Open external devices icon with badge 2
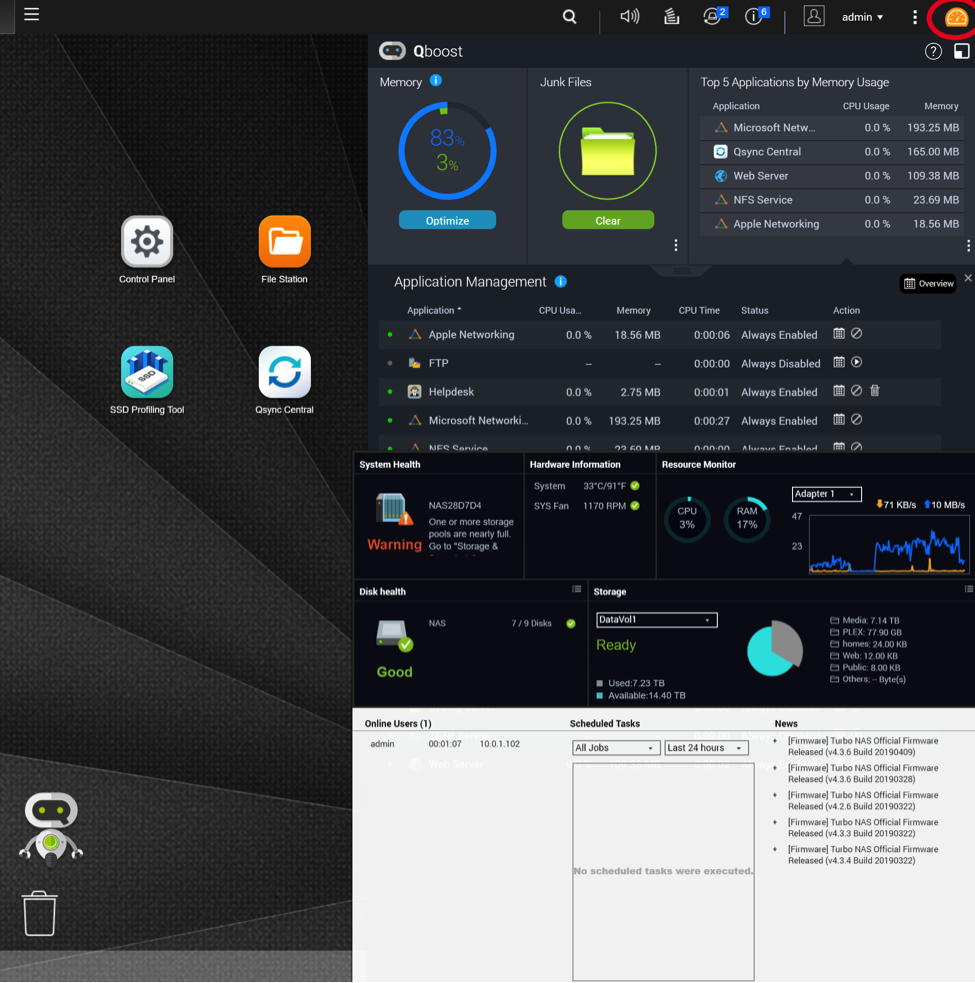Image resolution: width=975 pixels, height=983 pixels. click(713, 16)
